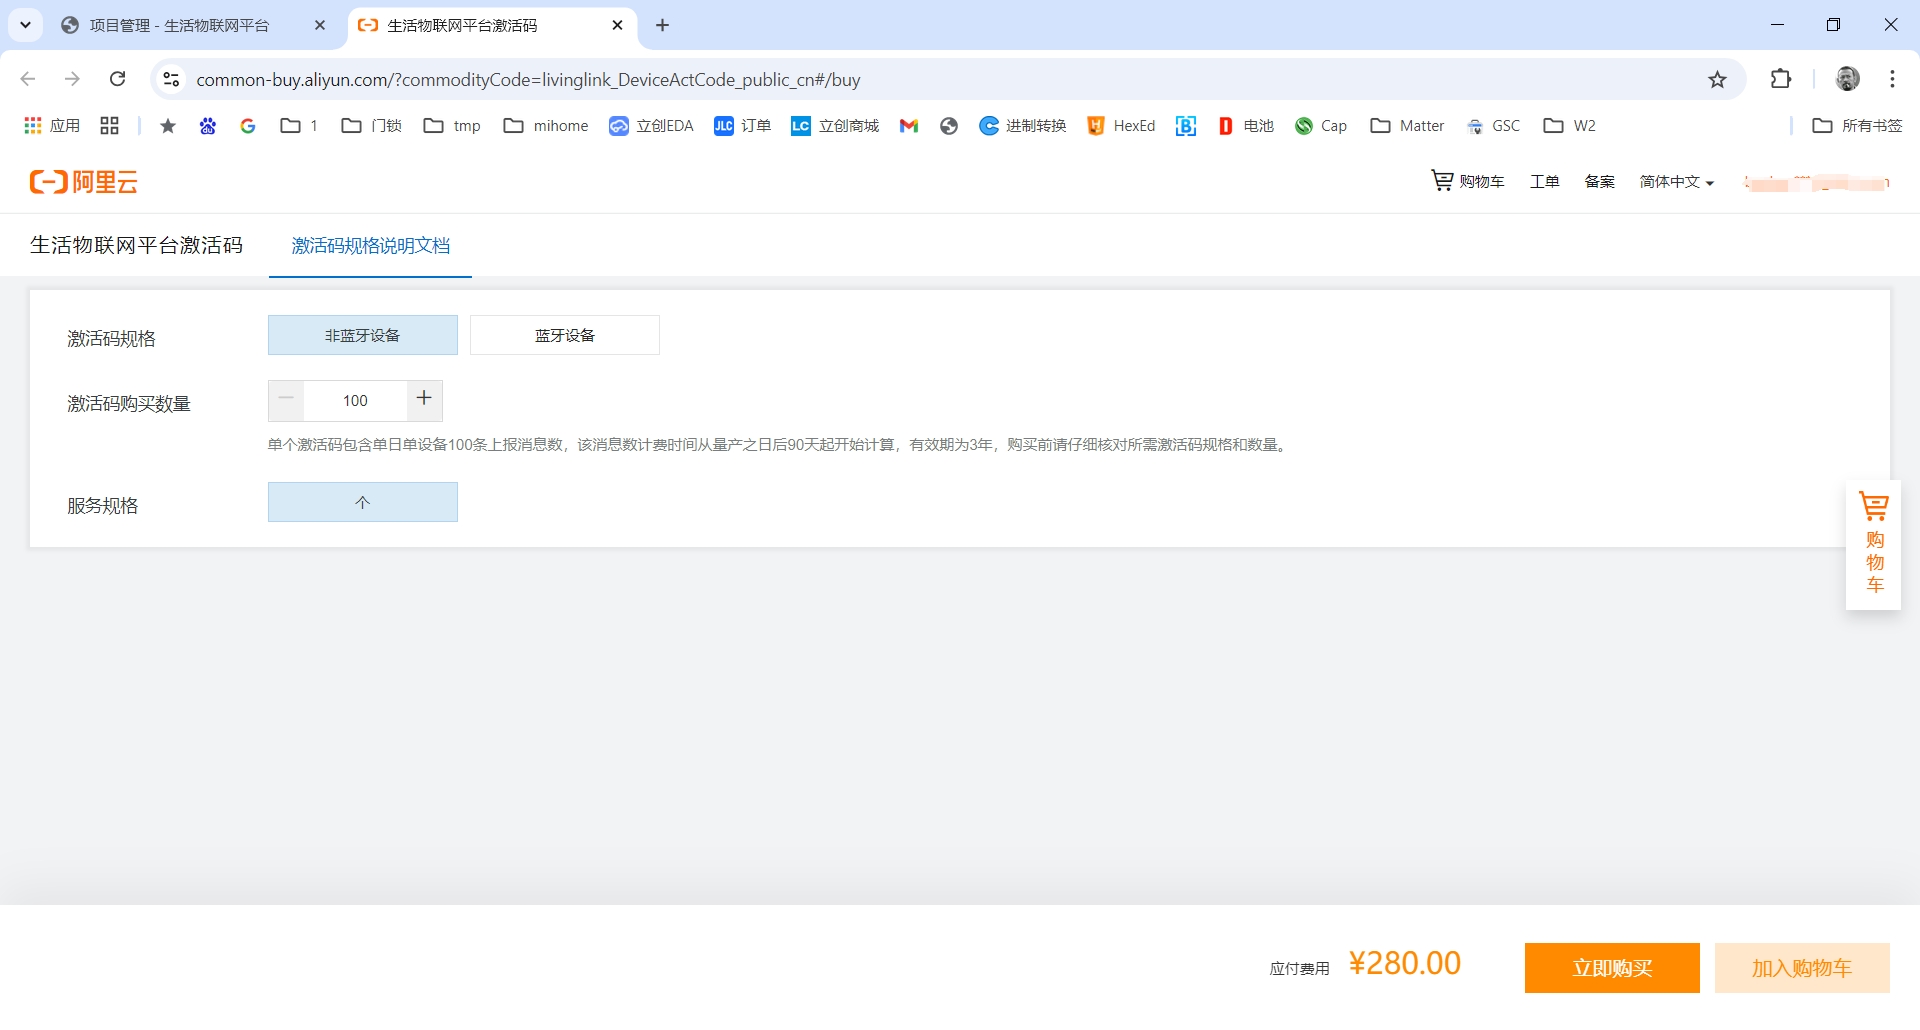Click the quantity field showing 100

(355, 400)
